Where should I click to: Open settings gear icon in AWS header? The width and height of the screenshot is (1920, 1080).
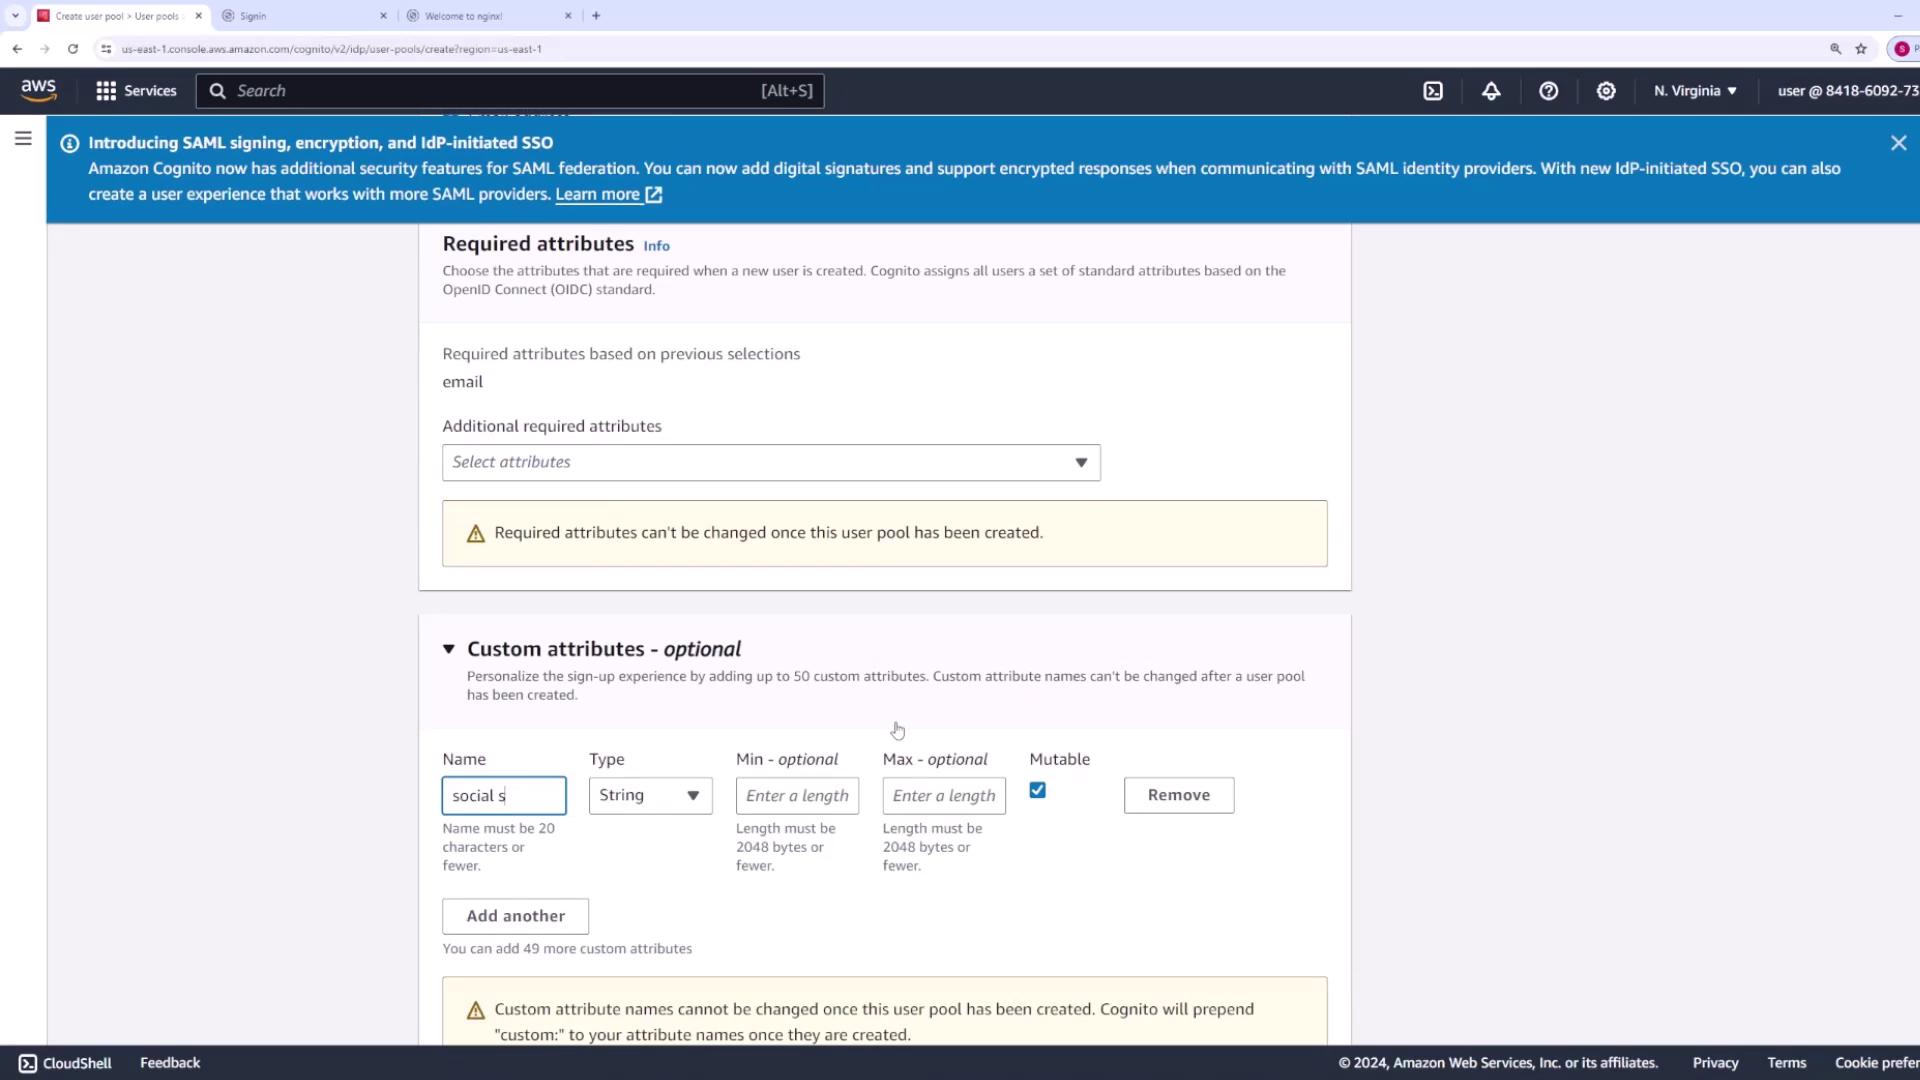pos(1606,91)
